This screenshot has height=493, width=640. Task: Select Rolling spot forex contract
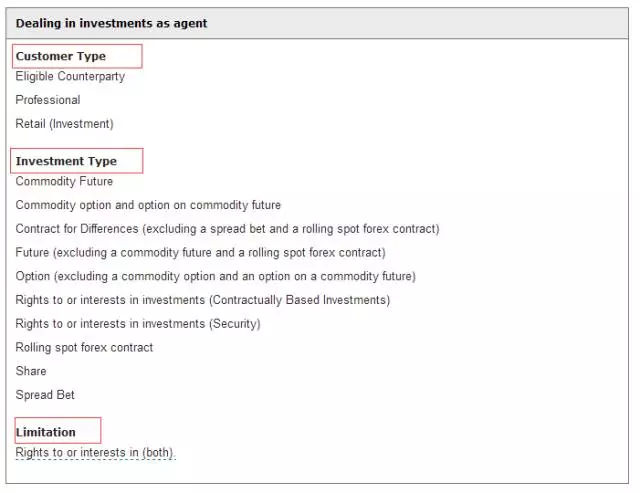tap(84, 347)
